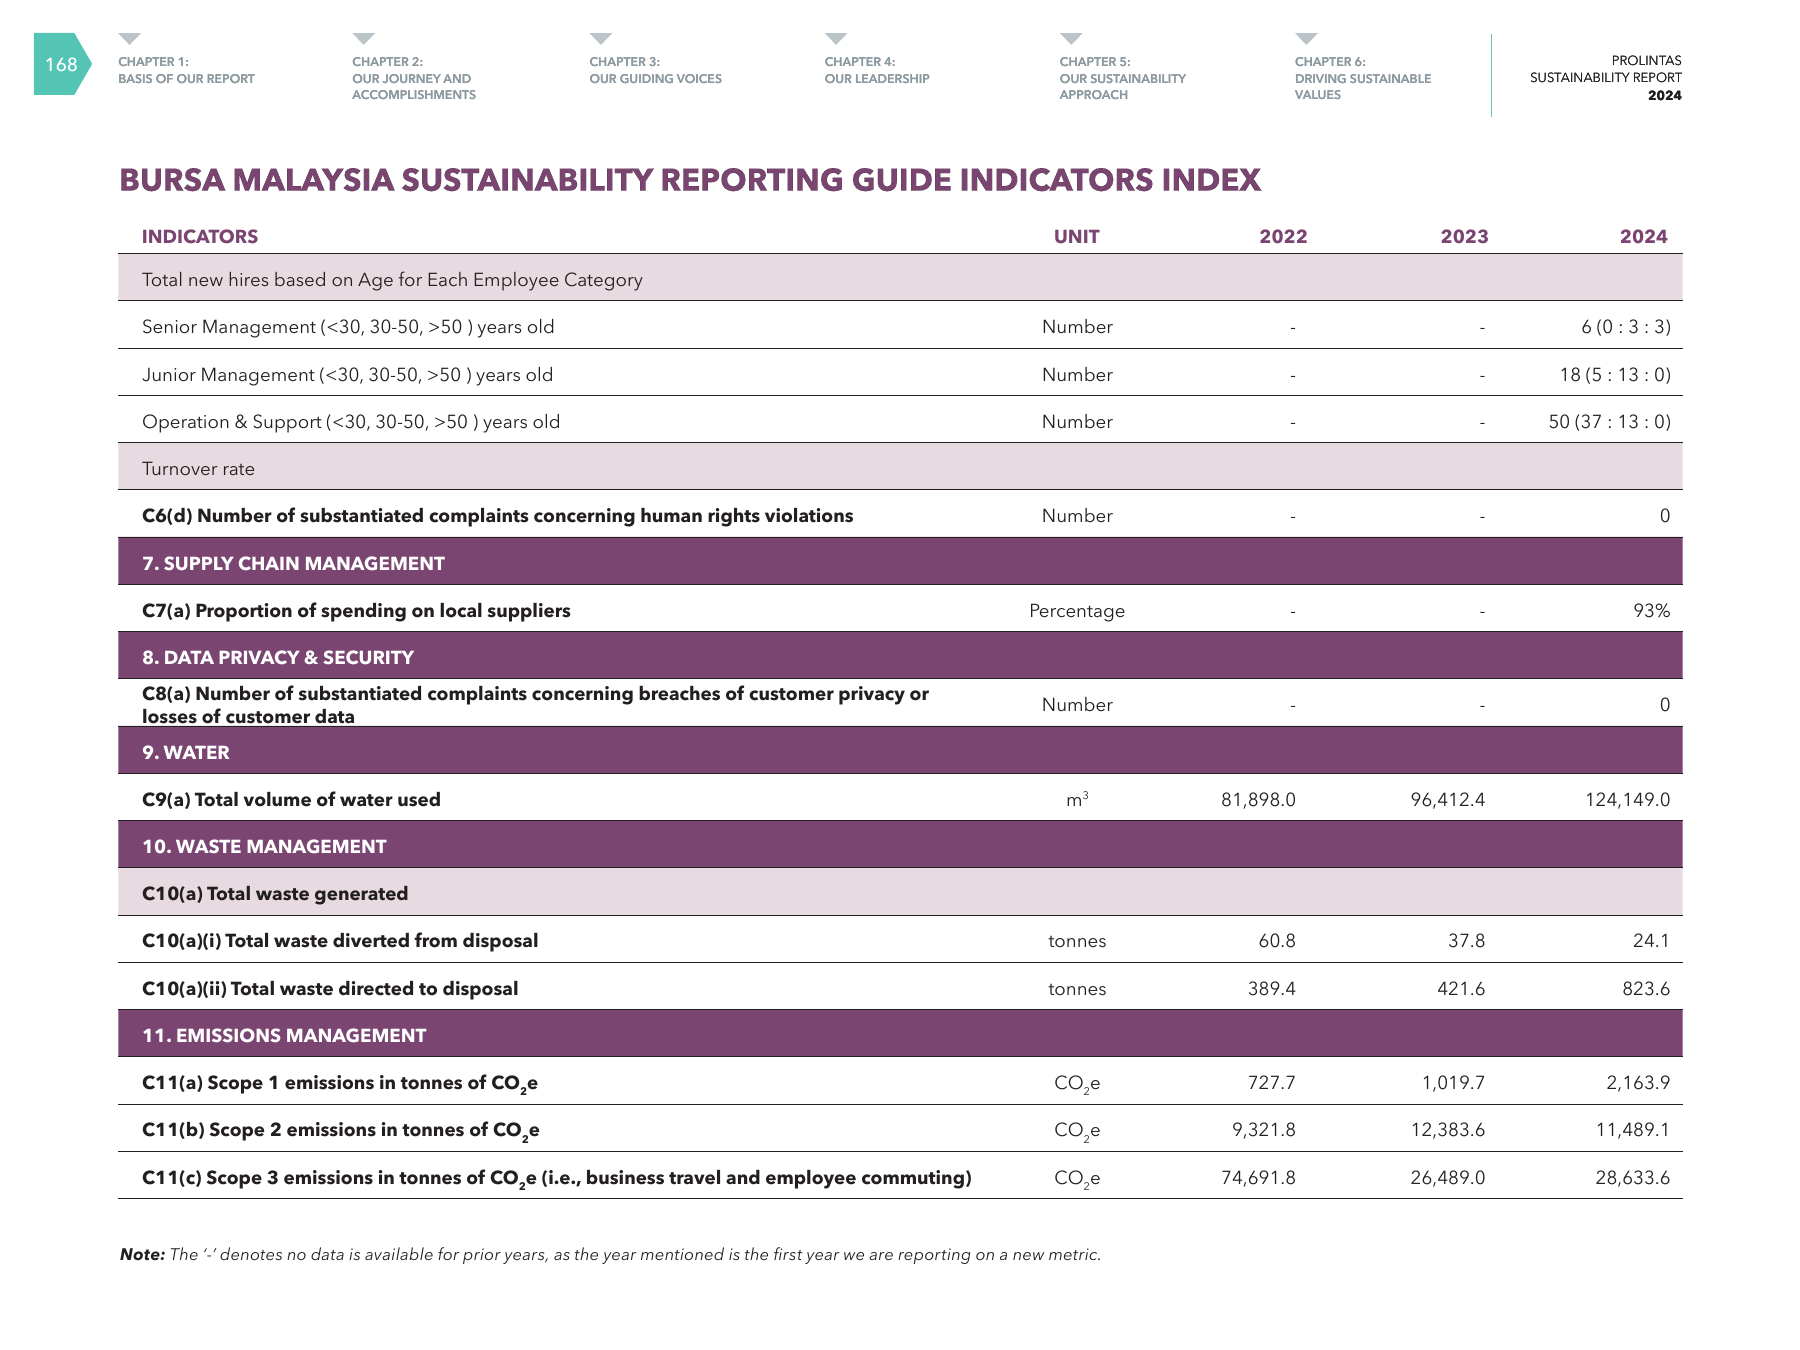Select C10(a)(i) waste diverted from disposal label
Viewport: 1800px width, 1350px height.
click(340, 941)
